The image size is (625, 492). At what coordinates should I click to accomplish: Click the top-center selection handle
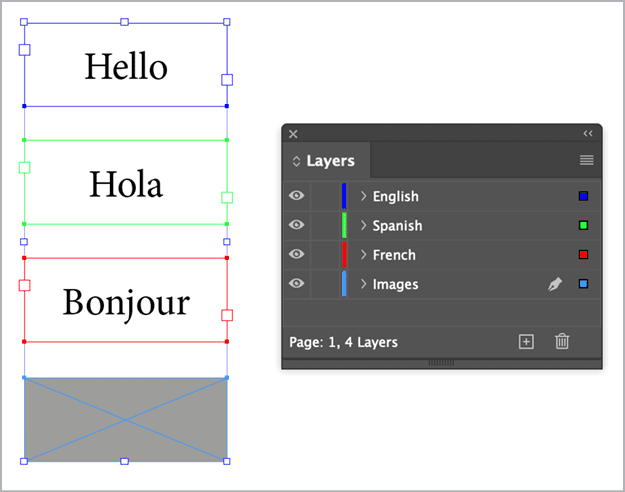pyautogui.click(x=124, y=22)
